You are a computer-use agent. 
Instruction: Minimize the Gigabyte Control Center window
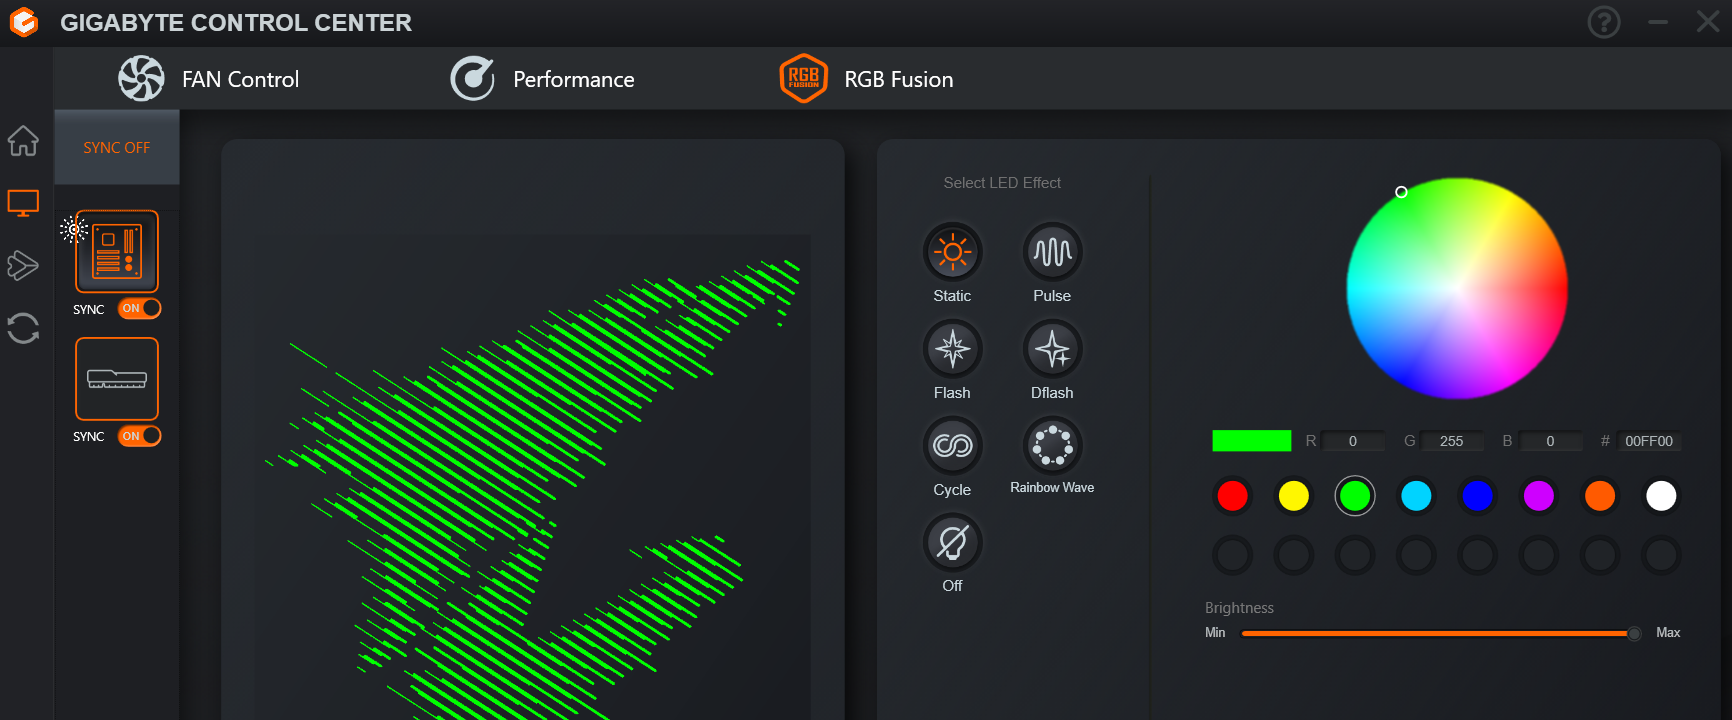coord(1658,22)
